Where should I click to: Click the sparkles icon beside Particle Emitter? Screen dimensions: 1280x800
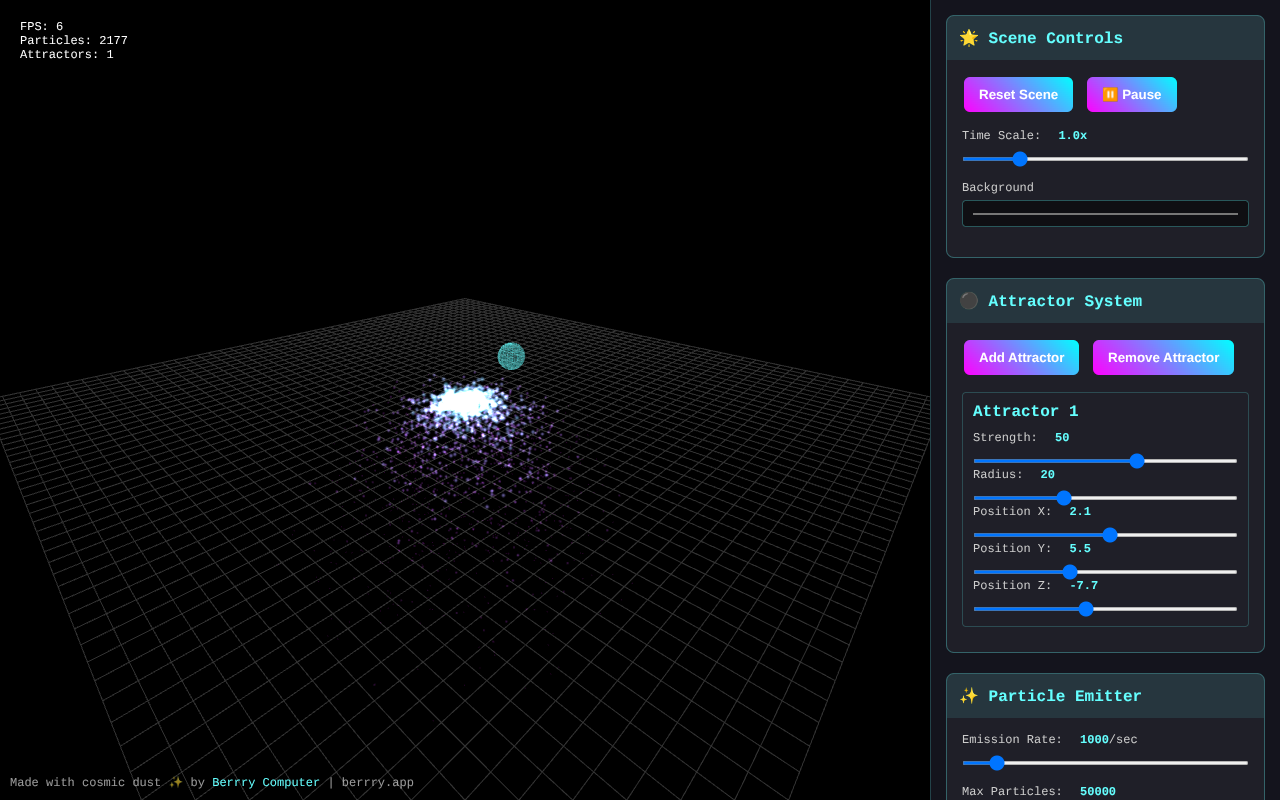pos(968,696)
